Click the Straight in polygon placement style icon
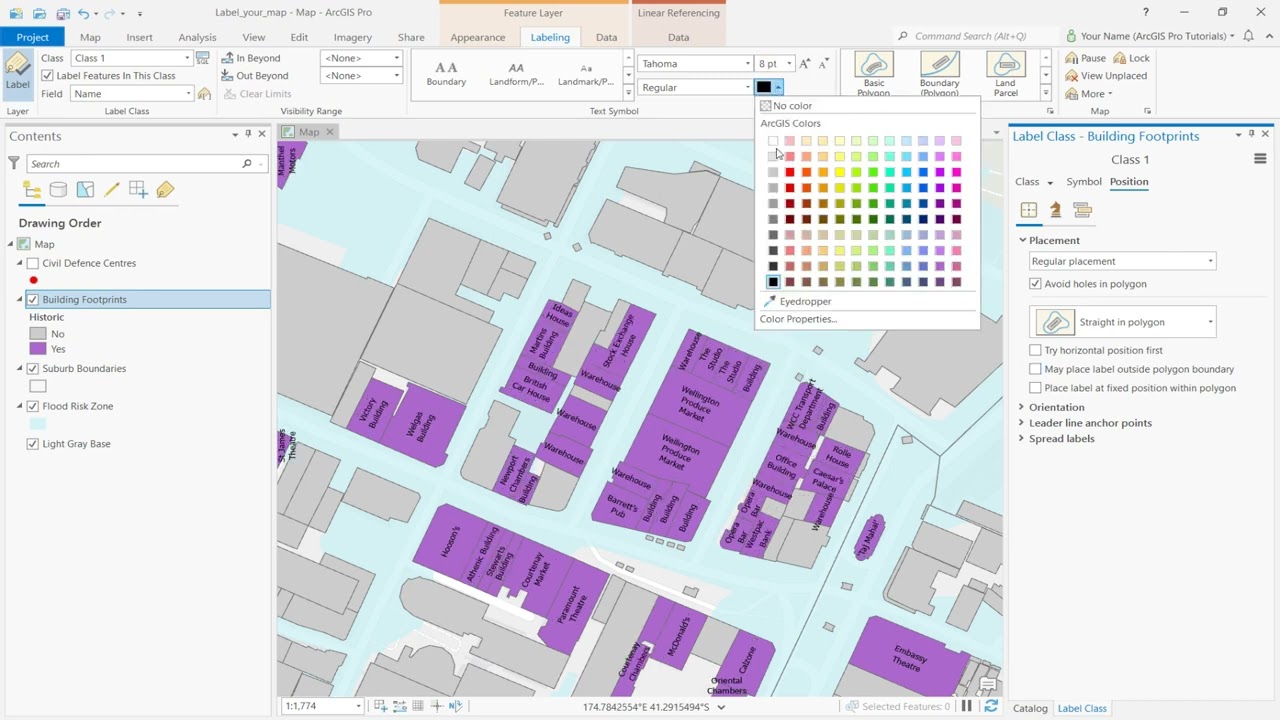Screen dimensions: 1280x720 [x=1055, y=321]
